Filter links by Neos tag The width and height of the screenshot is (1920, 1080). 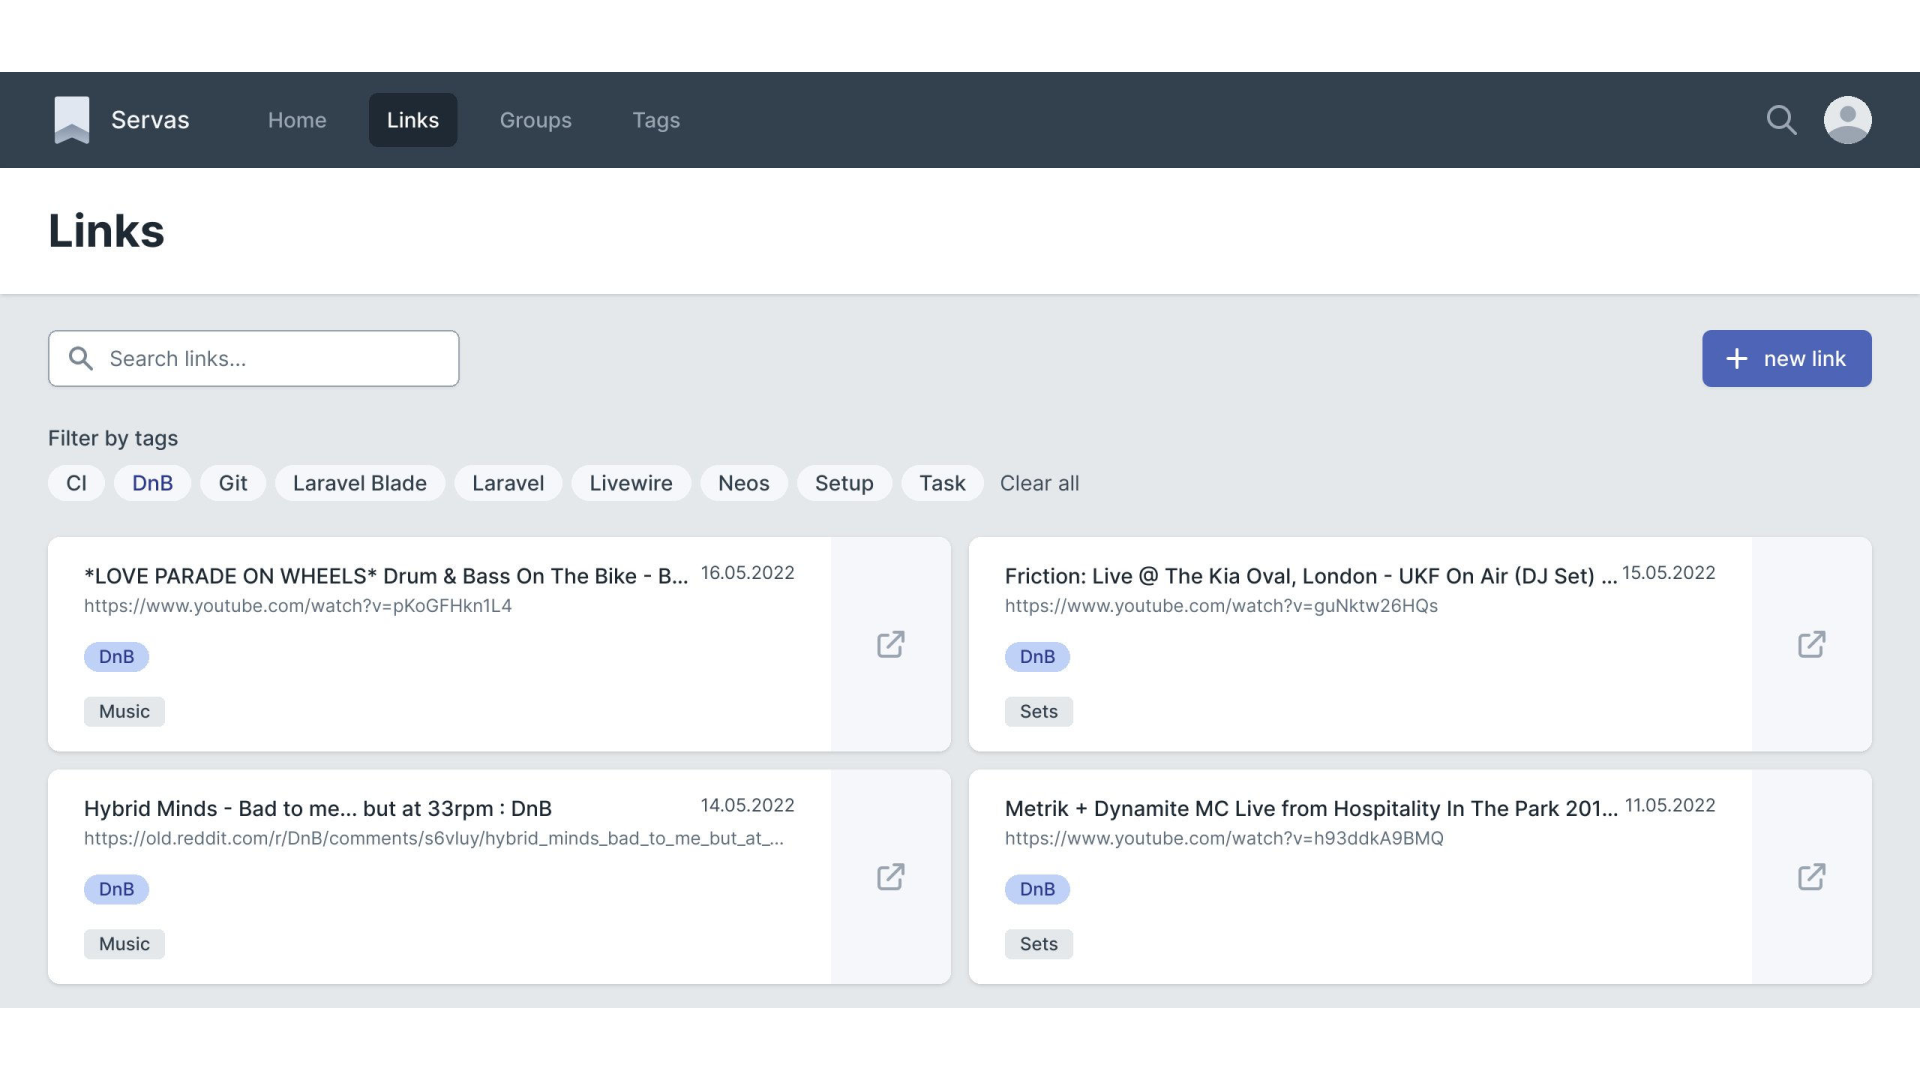pos(743,483)
